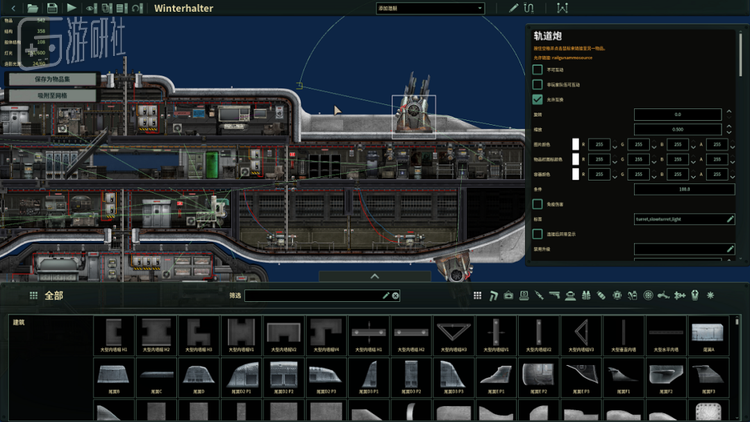Select the 建筑 category in entity list
750x422 pixels.
pyautogui.click(x=19, y=322)
